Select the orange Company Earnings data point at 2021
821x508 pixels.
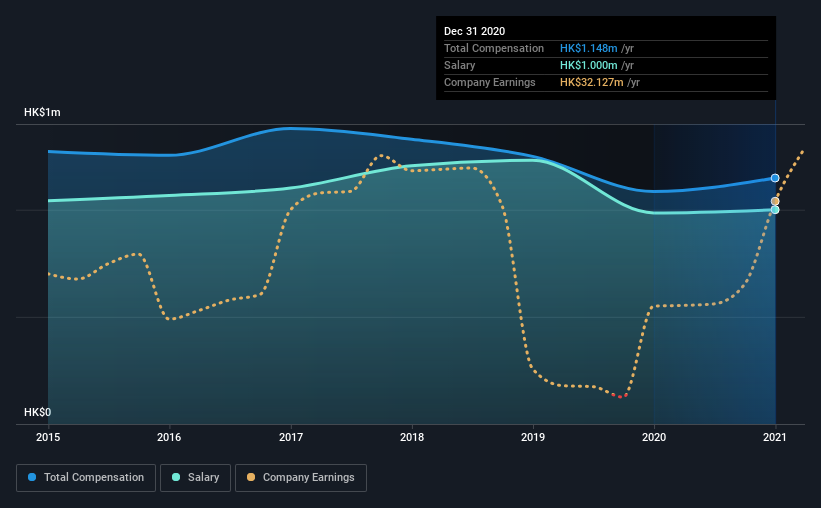click(775, 201)
